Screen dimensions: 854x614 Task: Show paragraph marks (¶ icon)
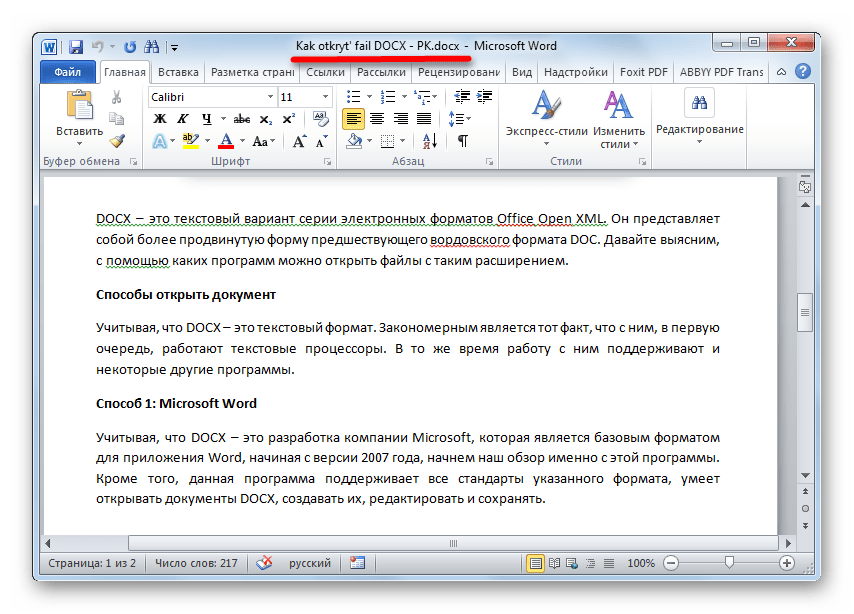pos(462,141)
